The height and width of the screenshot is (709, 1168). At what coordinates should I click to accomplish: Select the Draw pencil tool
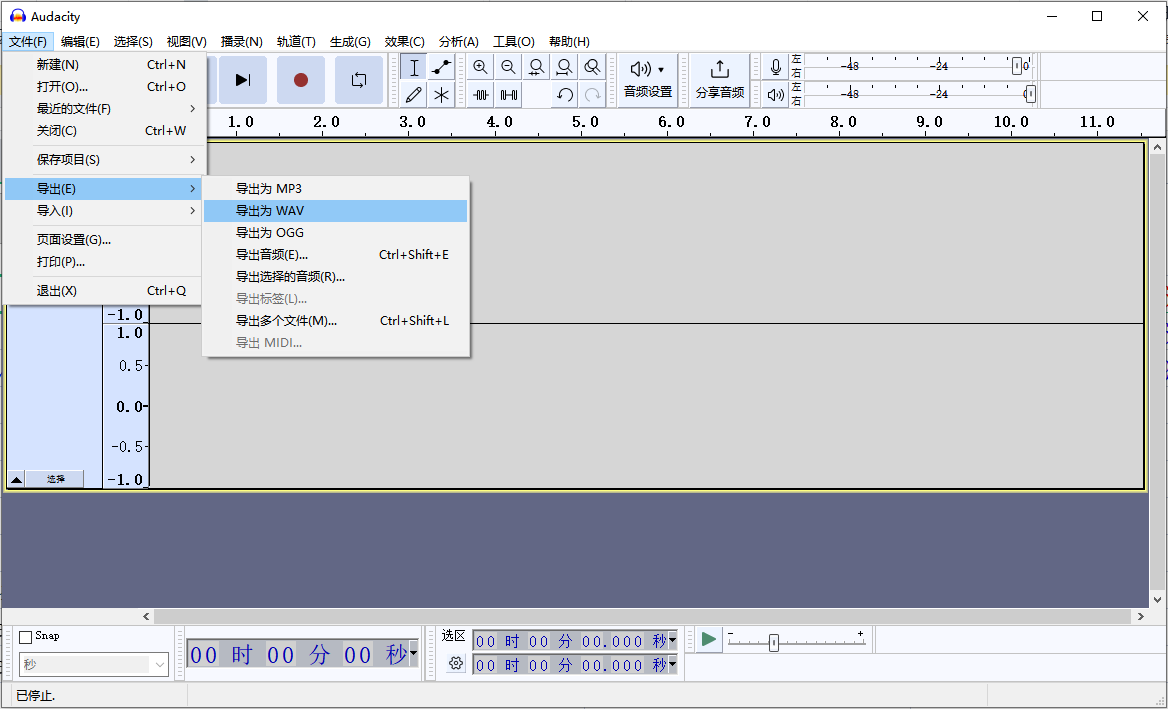tap(413, 95)
